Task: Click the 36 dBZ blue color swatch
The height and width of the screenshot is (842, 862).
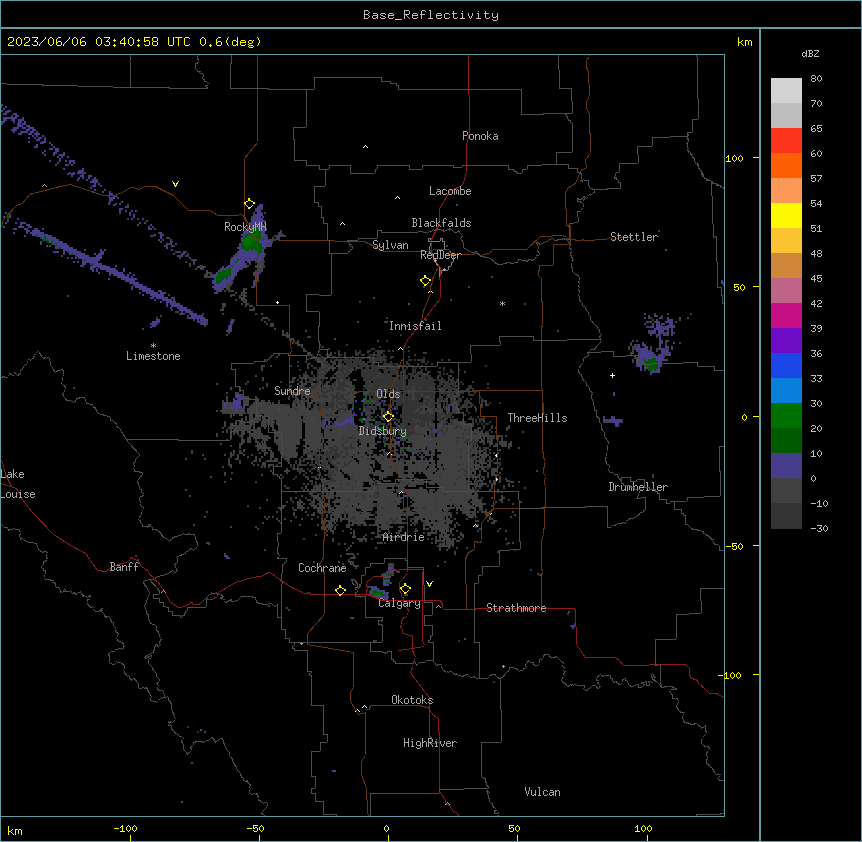Action: click(x=786, y=365)
